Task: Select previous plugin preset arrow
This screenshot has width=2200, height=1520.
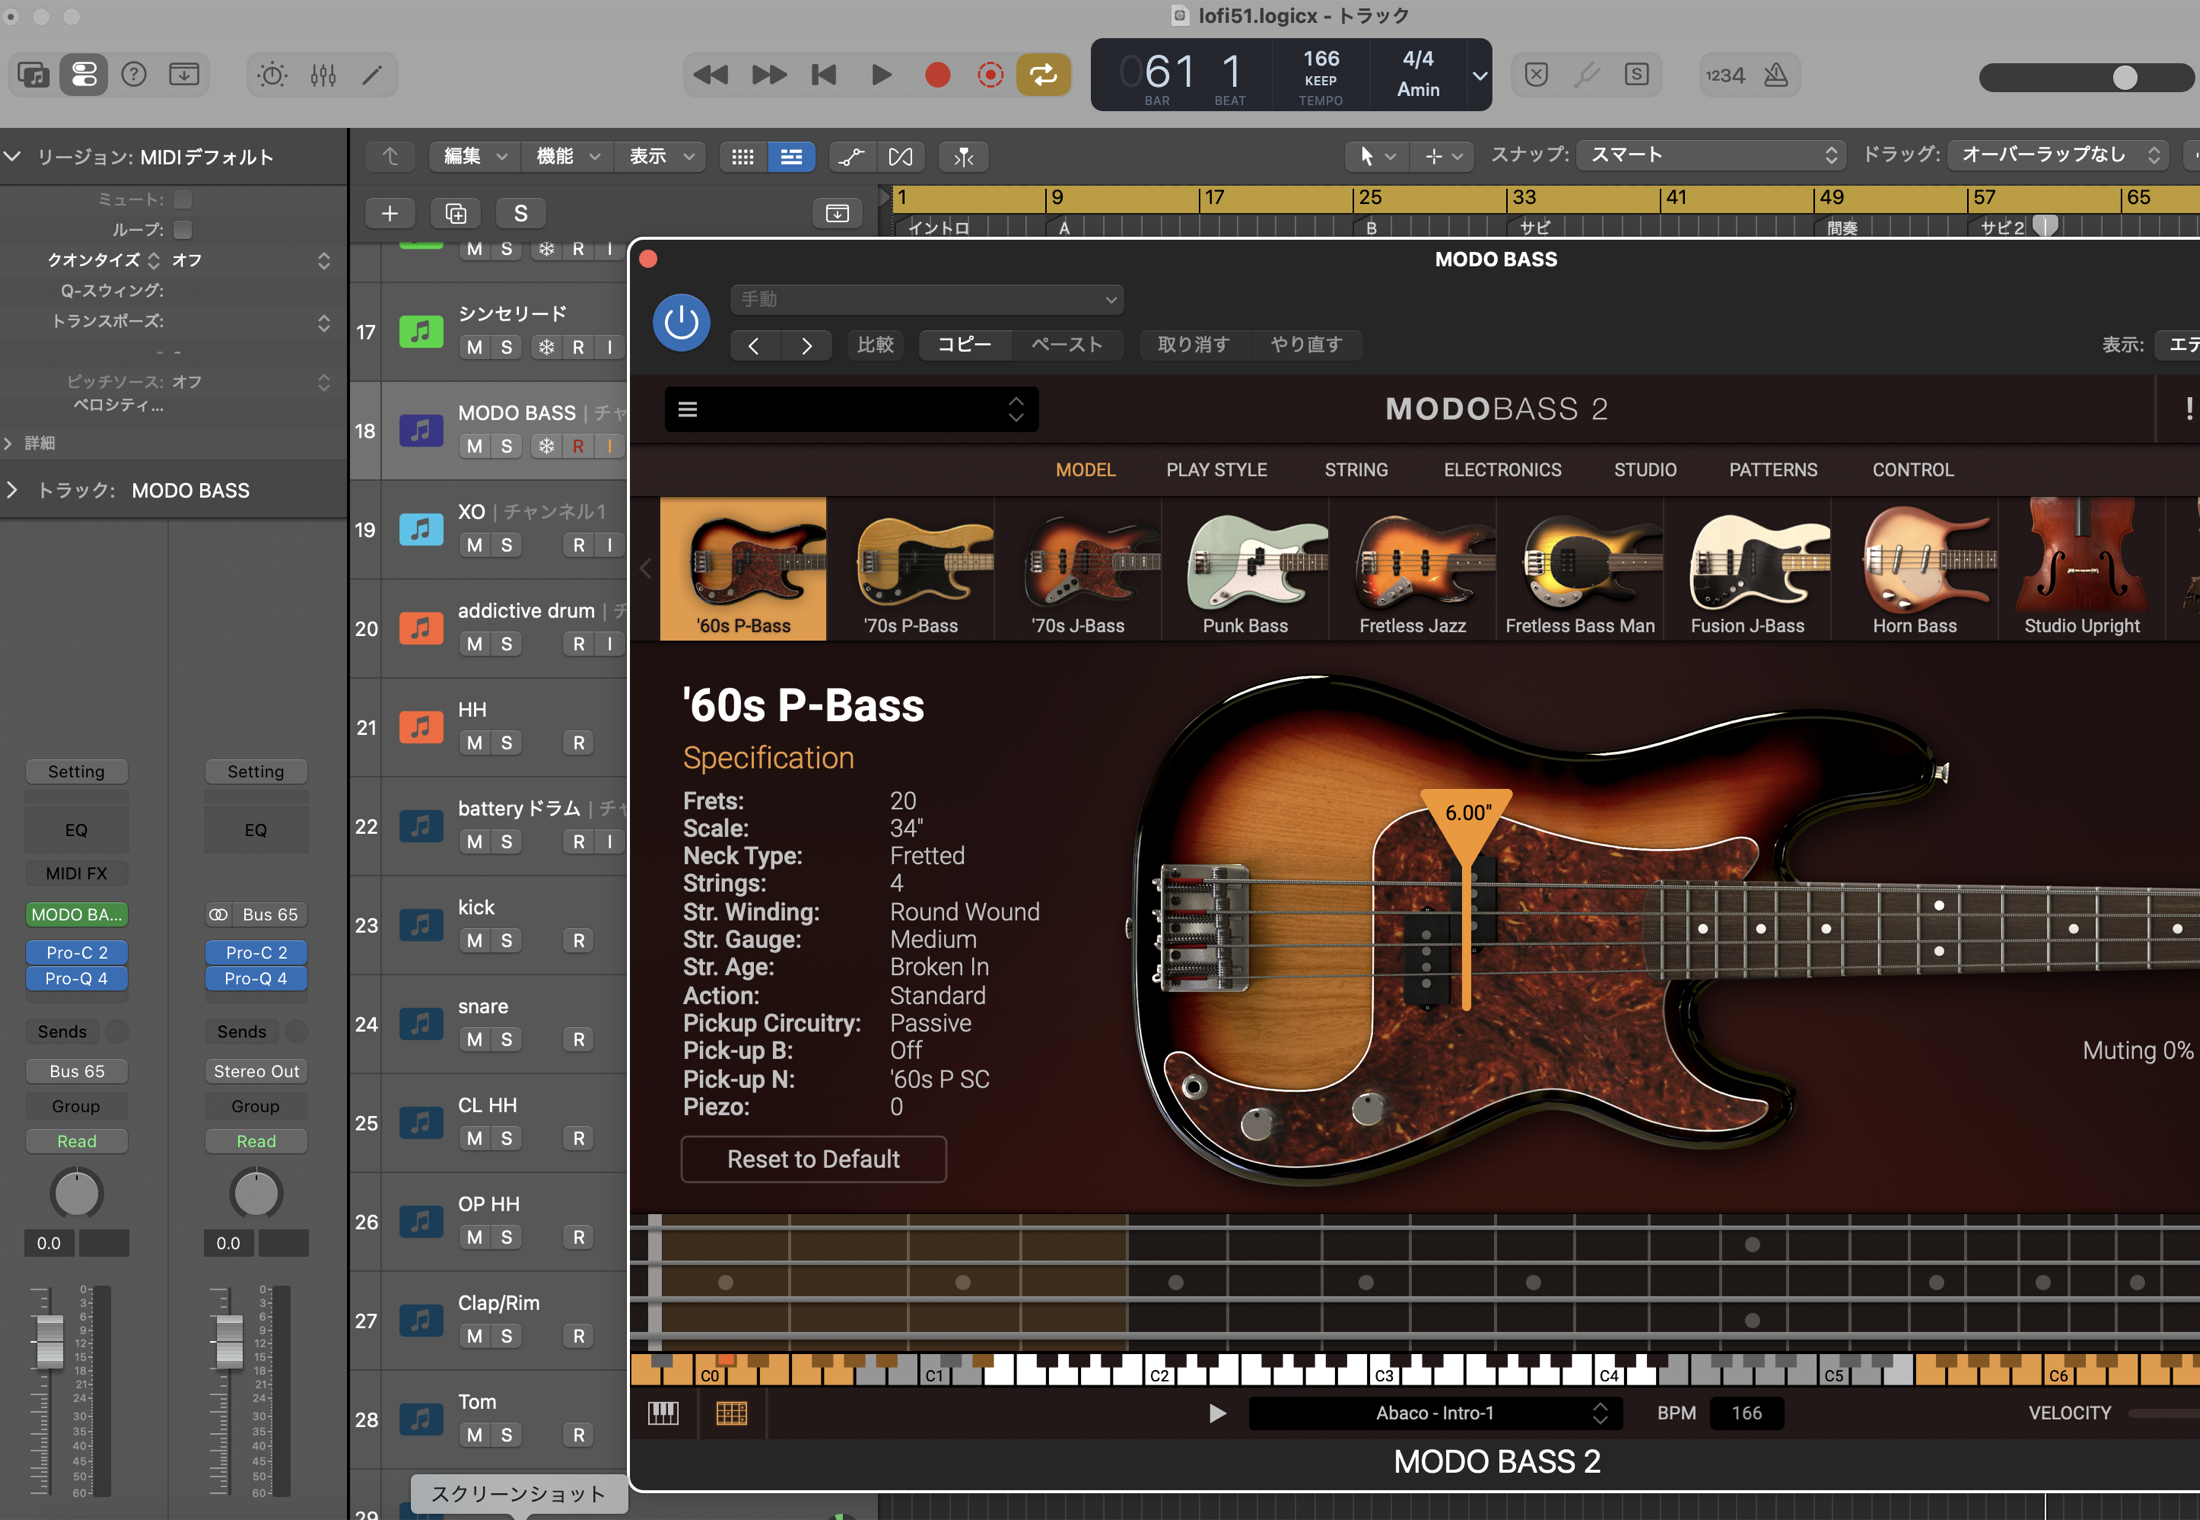Action: tap(755, 345)
